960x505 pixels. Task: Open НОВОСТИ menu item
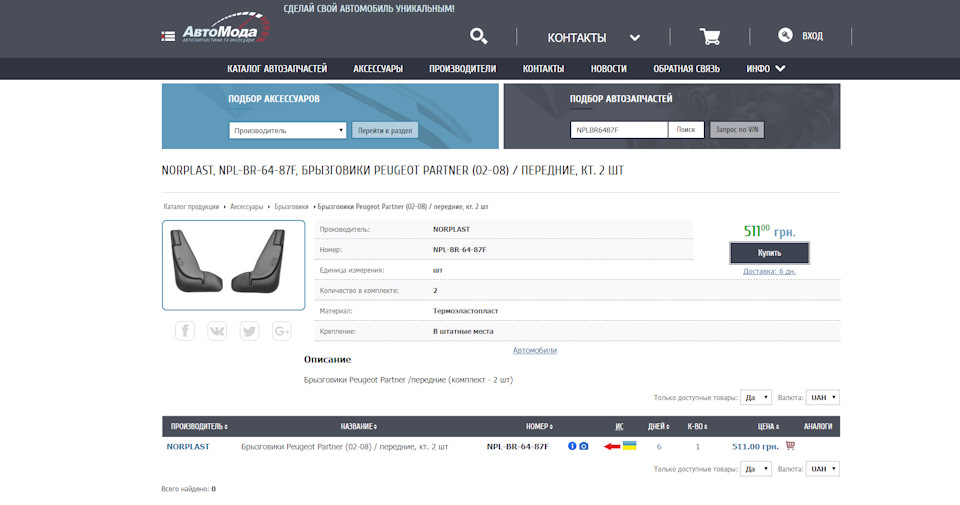(x=609, y=69)
